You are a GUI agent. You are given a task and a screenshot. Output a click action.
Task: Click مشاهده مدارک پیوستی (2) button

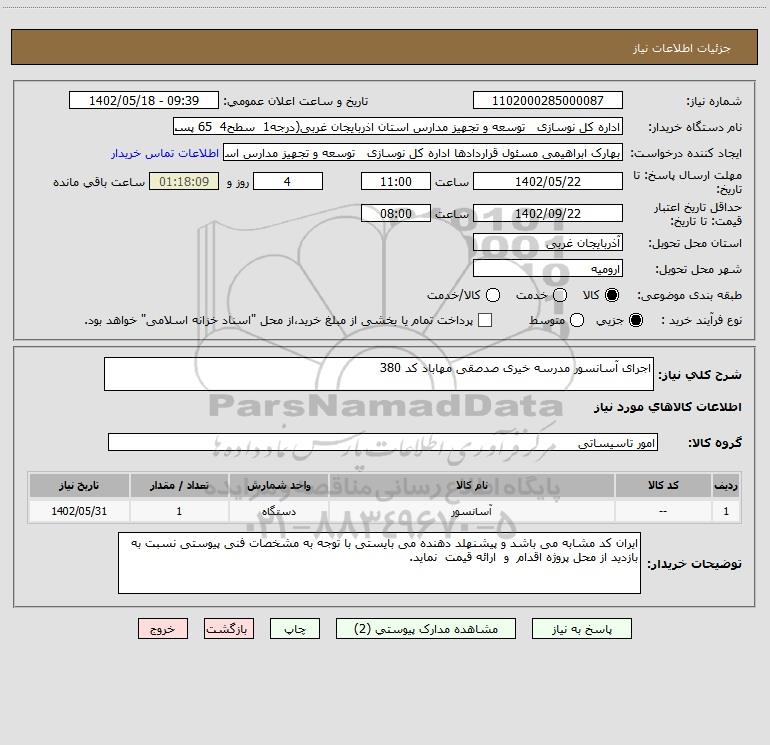coord(426,629)
